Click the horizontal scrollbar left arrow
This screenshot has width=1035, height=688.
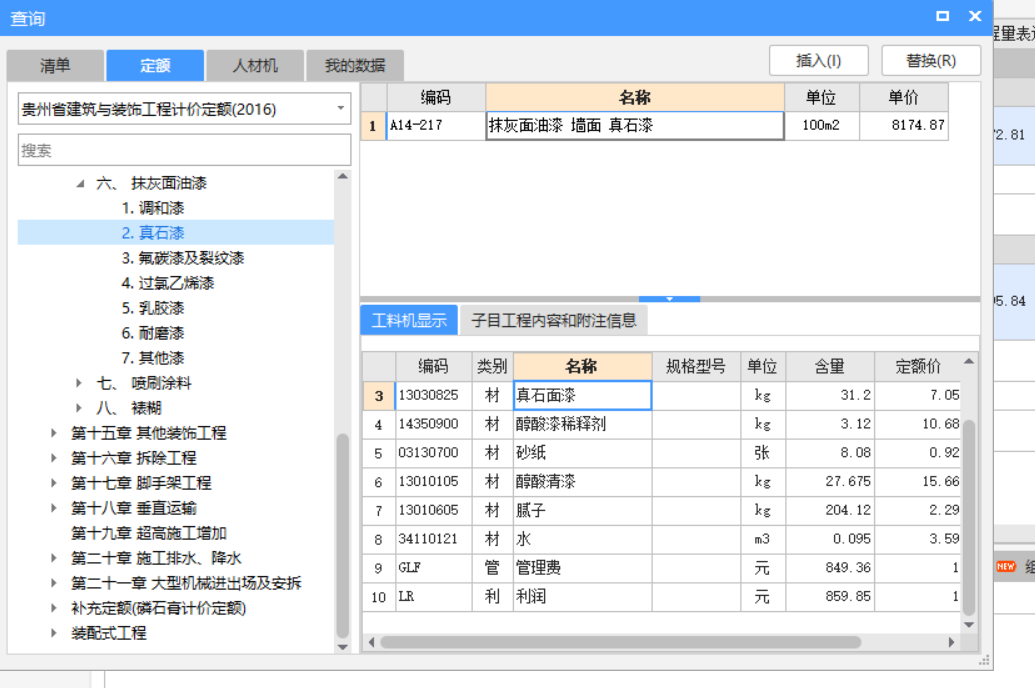[x=371, y=642]
